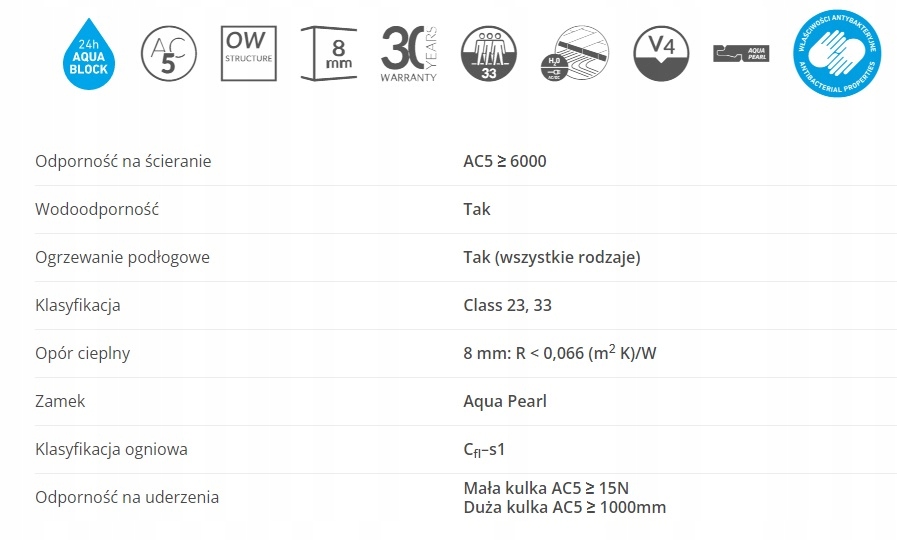This screenshot has width=897, height=540.
Task: Select the OW Structure square icon
Action: [x=248, y=54]
